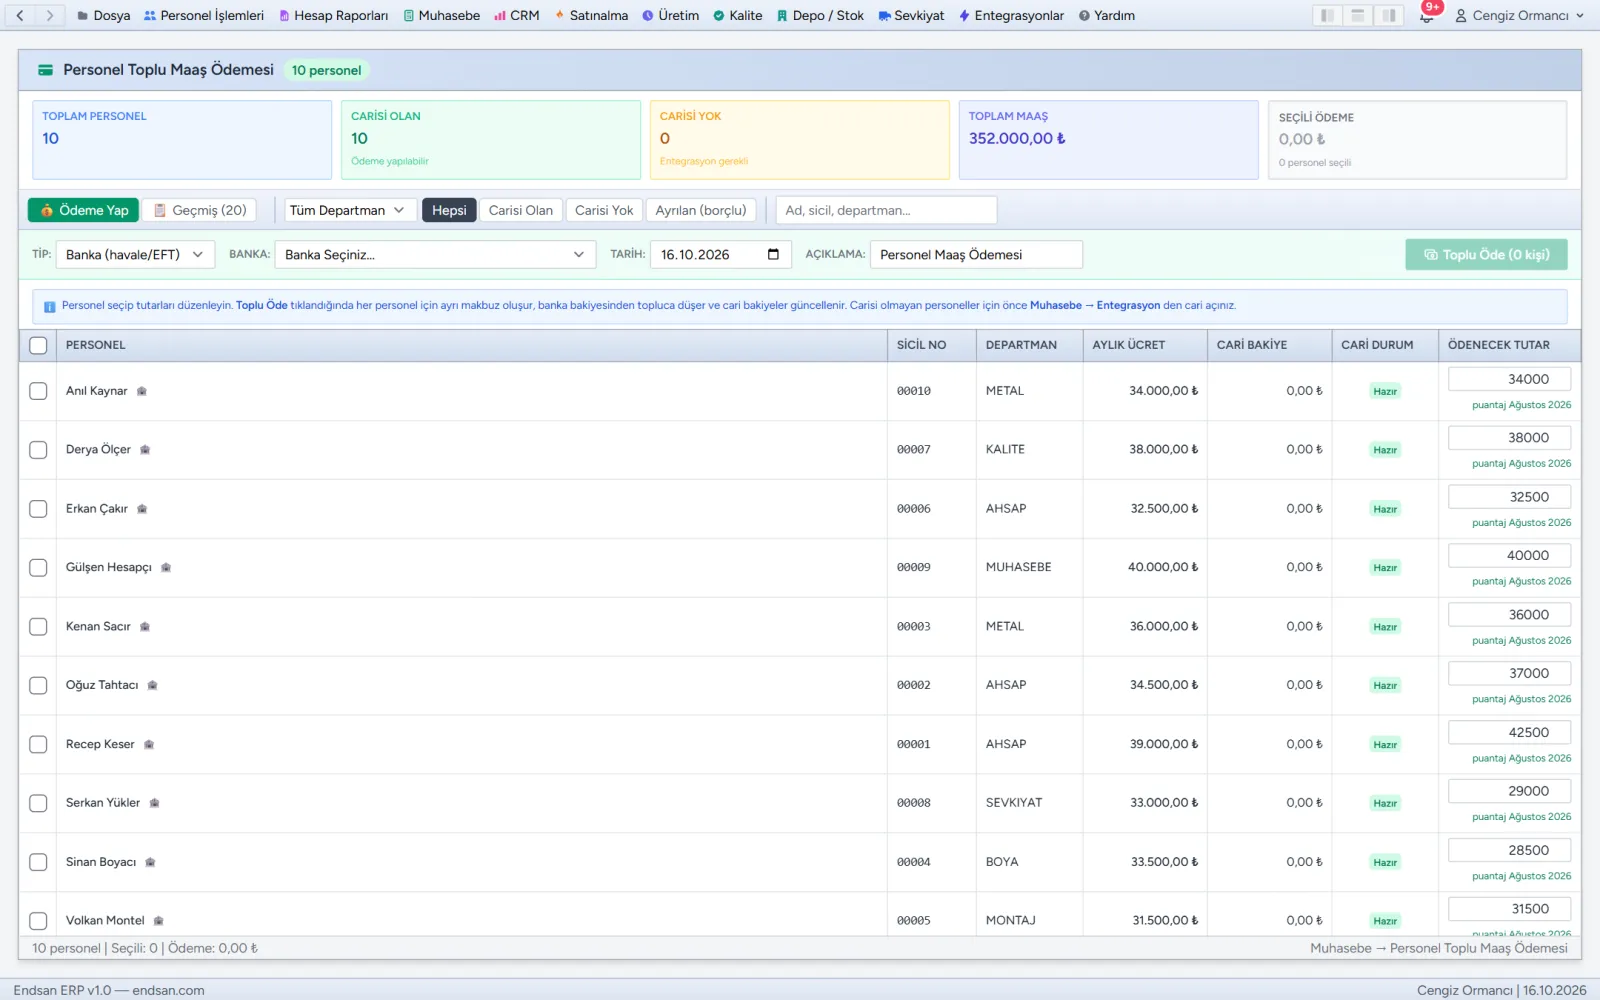This screenshot has height=1000, width=1600.
Task: Toggle the right panel layout icon
Action: (1389, 15)
